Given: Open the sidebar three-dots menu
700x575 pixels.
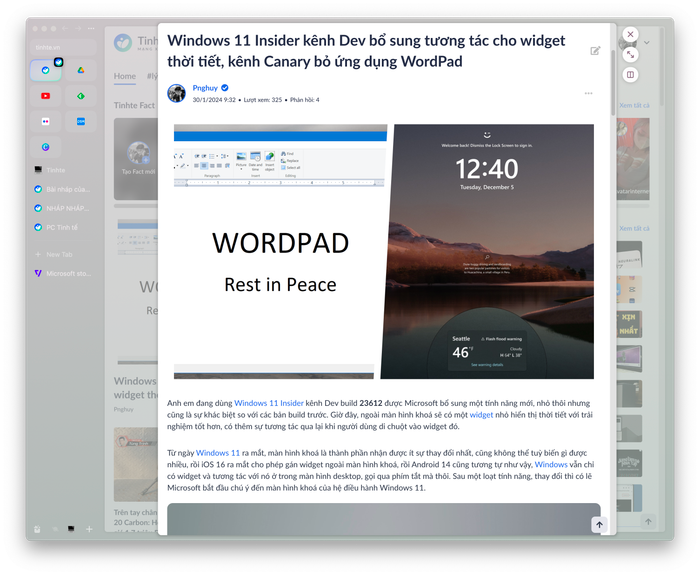Looking at the screenshot, I should [91, 28].
